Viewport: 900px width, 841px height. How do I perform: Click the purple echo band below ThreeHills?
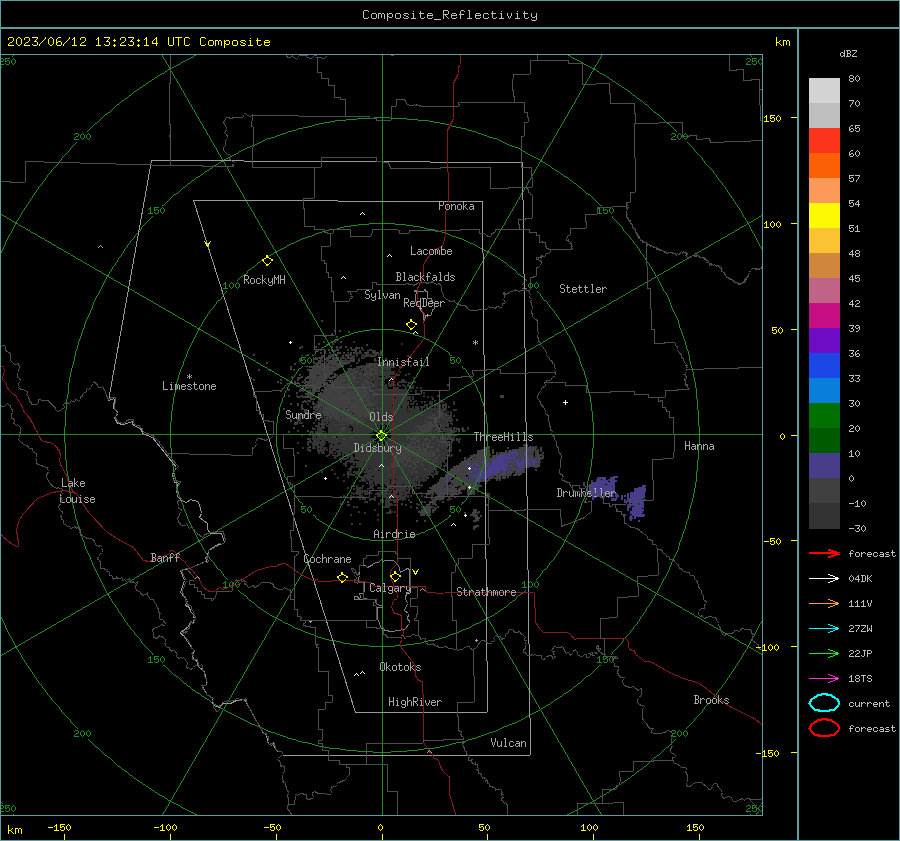pos(505,464)
